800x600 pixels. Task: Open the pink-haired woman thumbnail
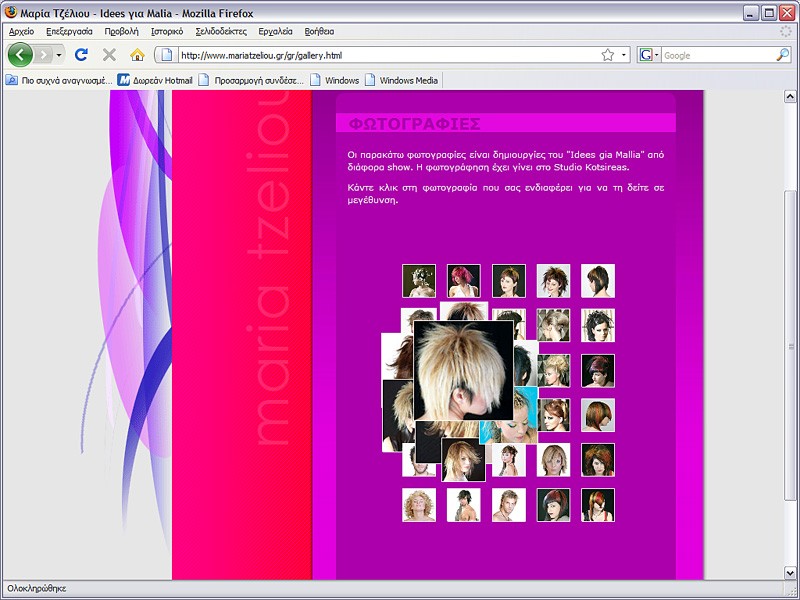(x=463, y=281)
